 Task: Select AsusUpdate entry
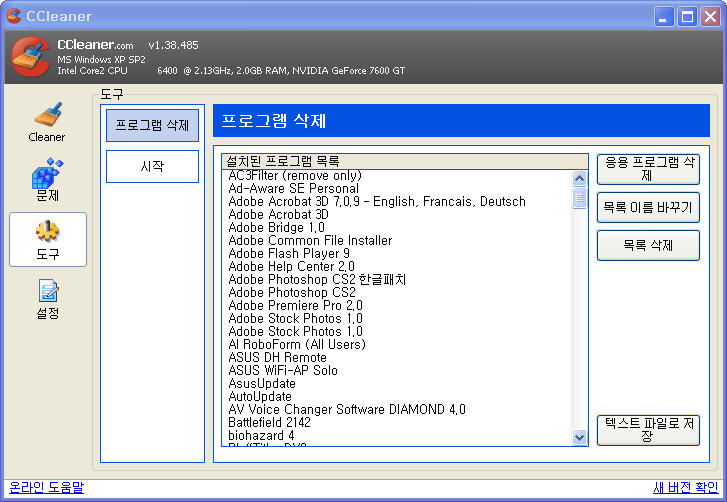click(x=262, y=383)
